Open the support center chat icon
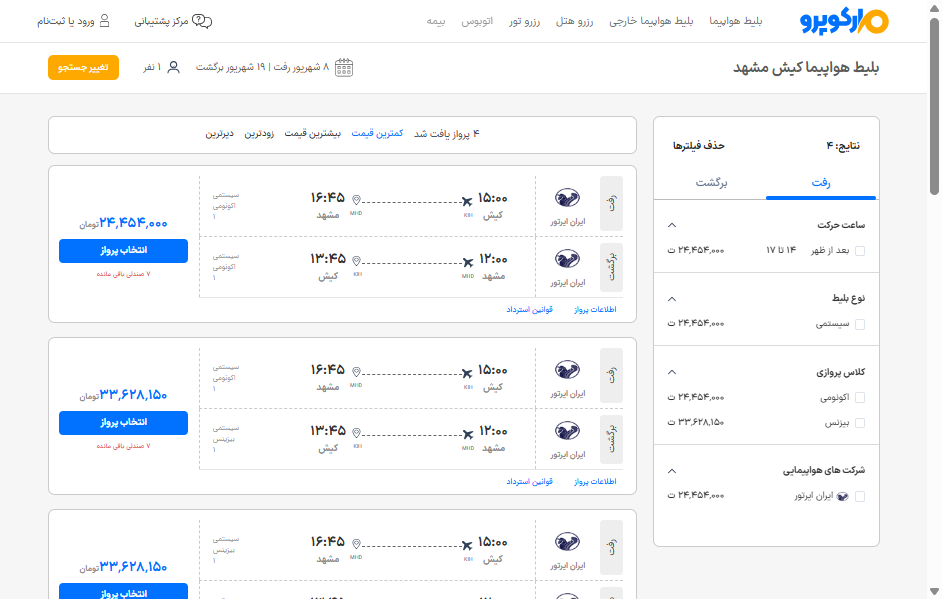942x599 pixels. 202,21
